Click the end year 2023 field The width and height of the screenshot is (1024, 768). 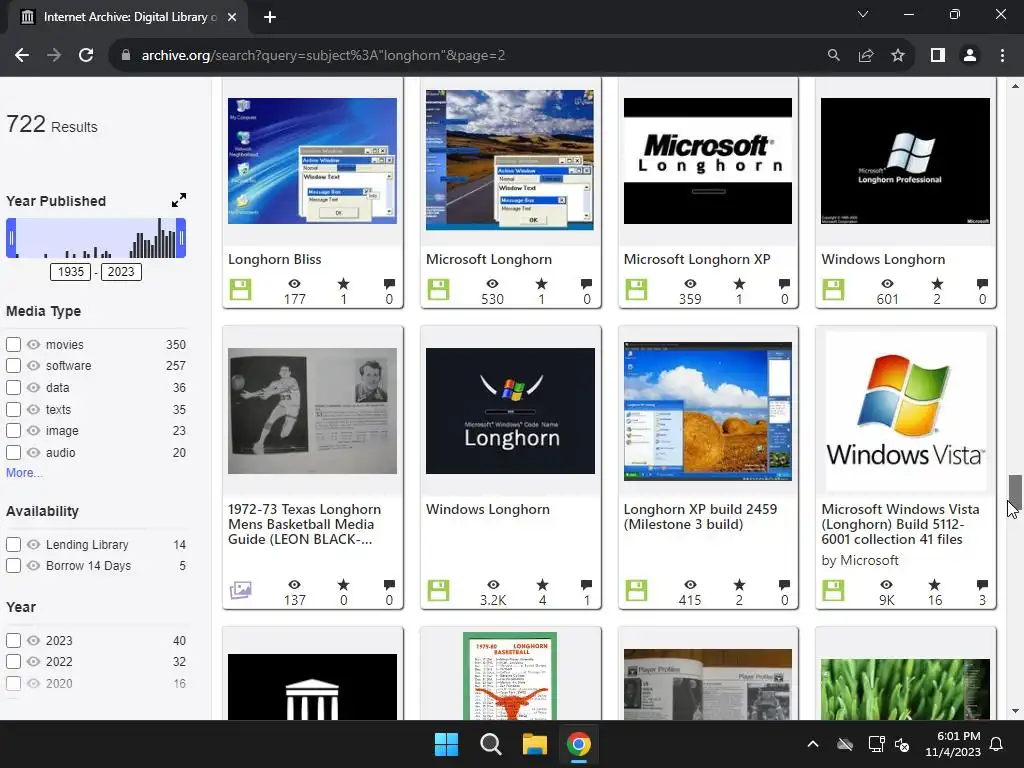coord(121,272)
